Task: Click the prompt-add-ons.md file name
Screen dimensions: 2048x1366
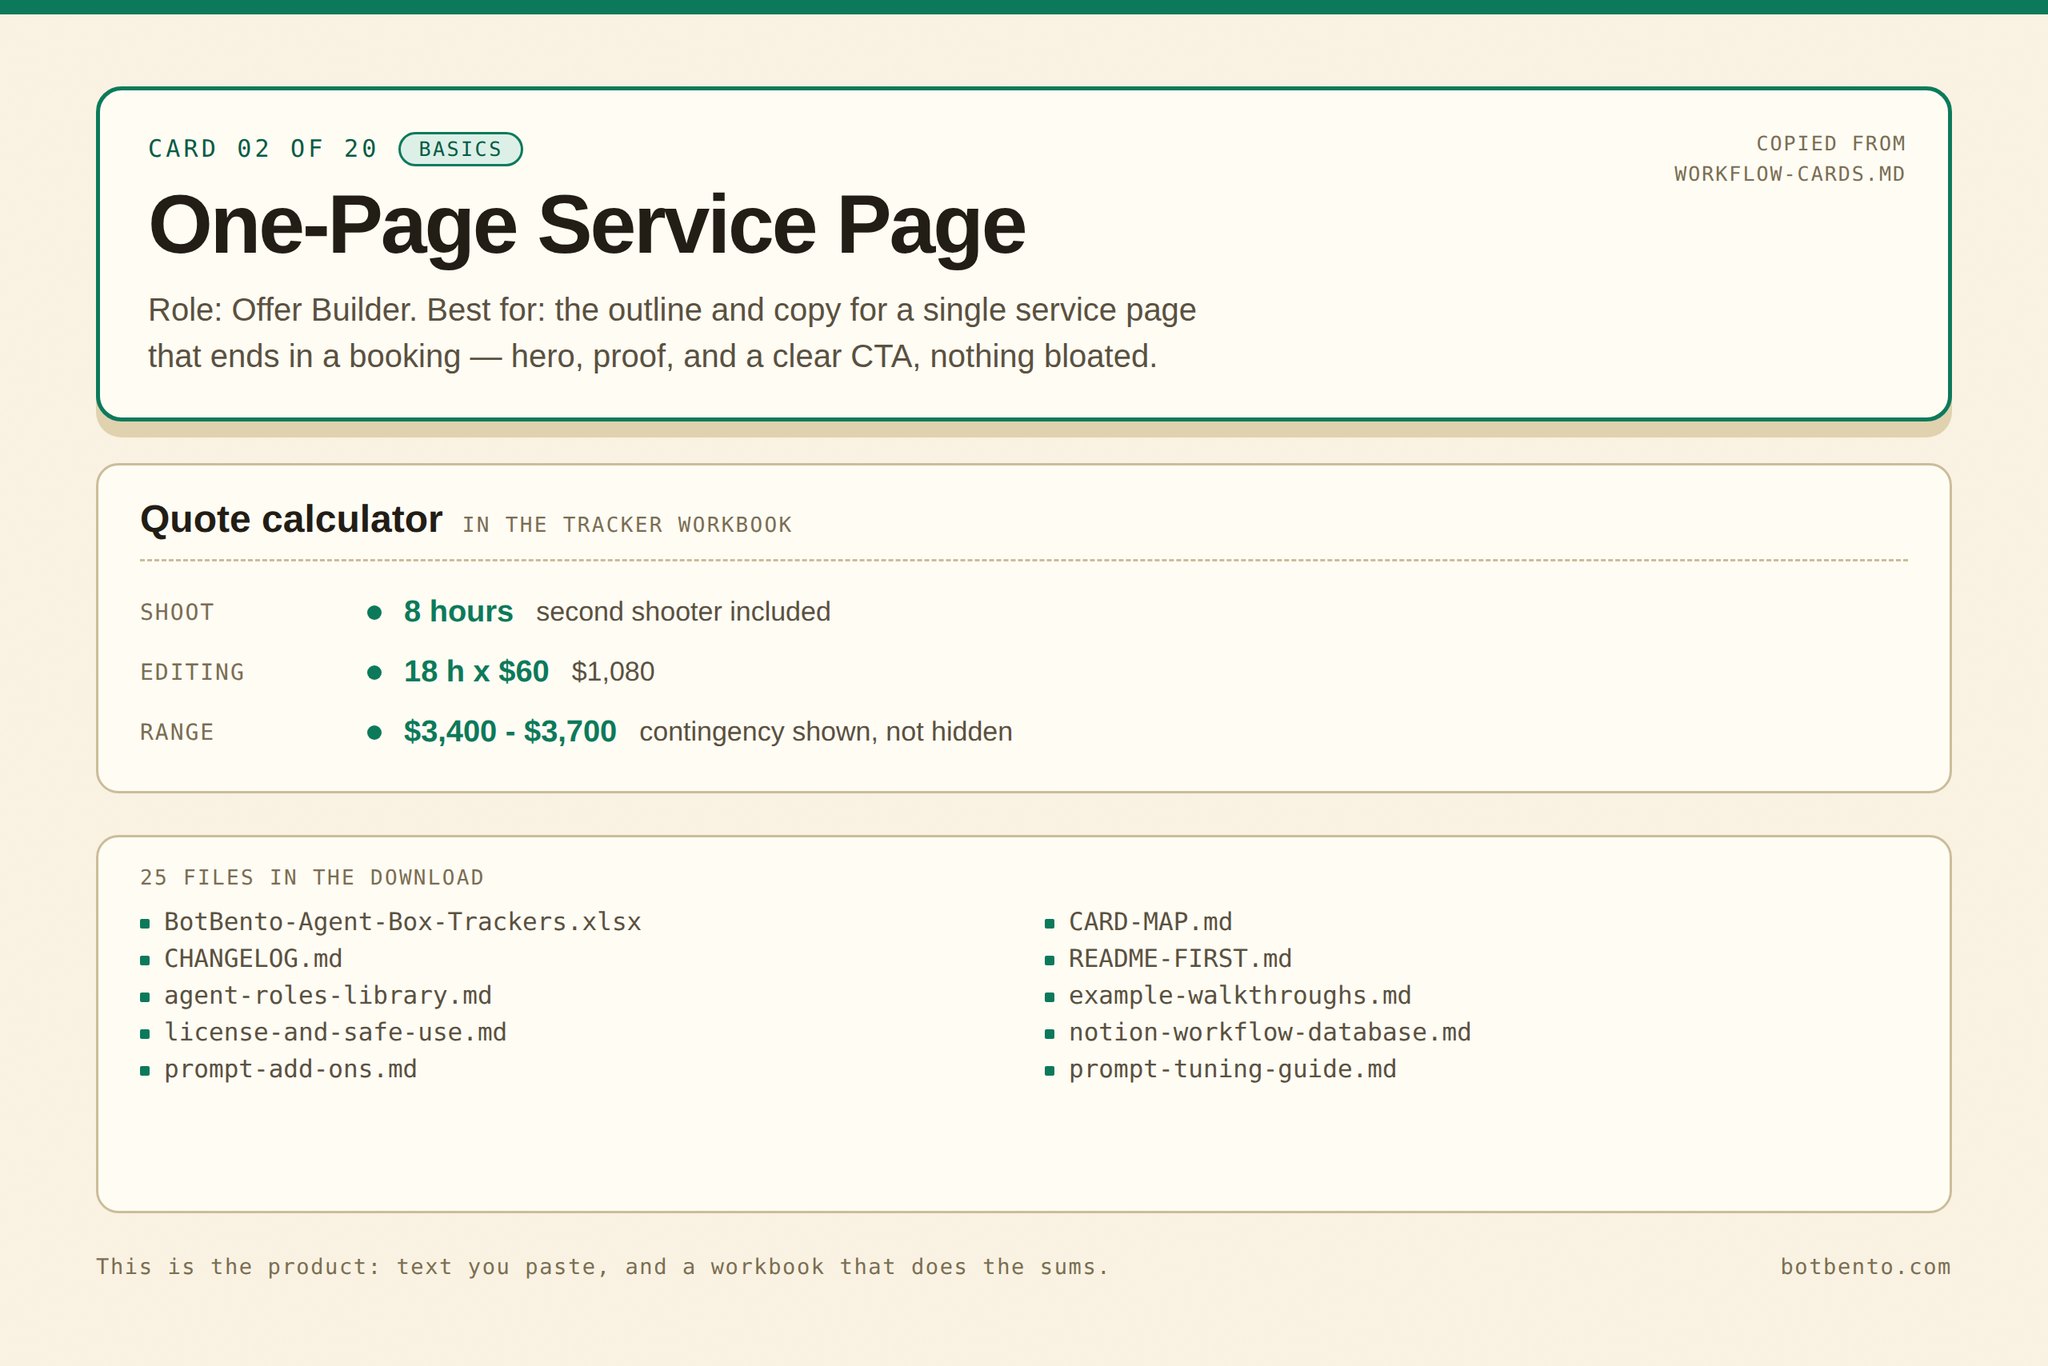Action: click(x=290, y=1069)
